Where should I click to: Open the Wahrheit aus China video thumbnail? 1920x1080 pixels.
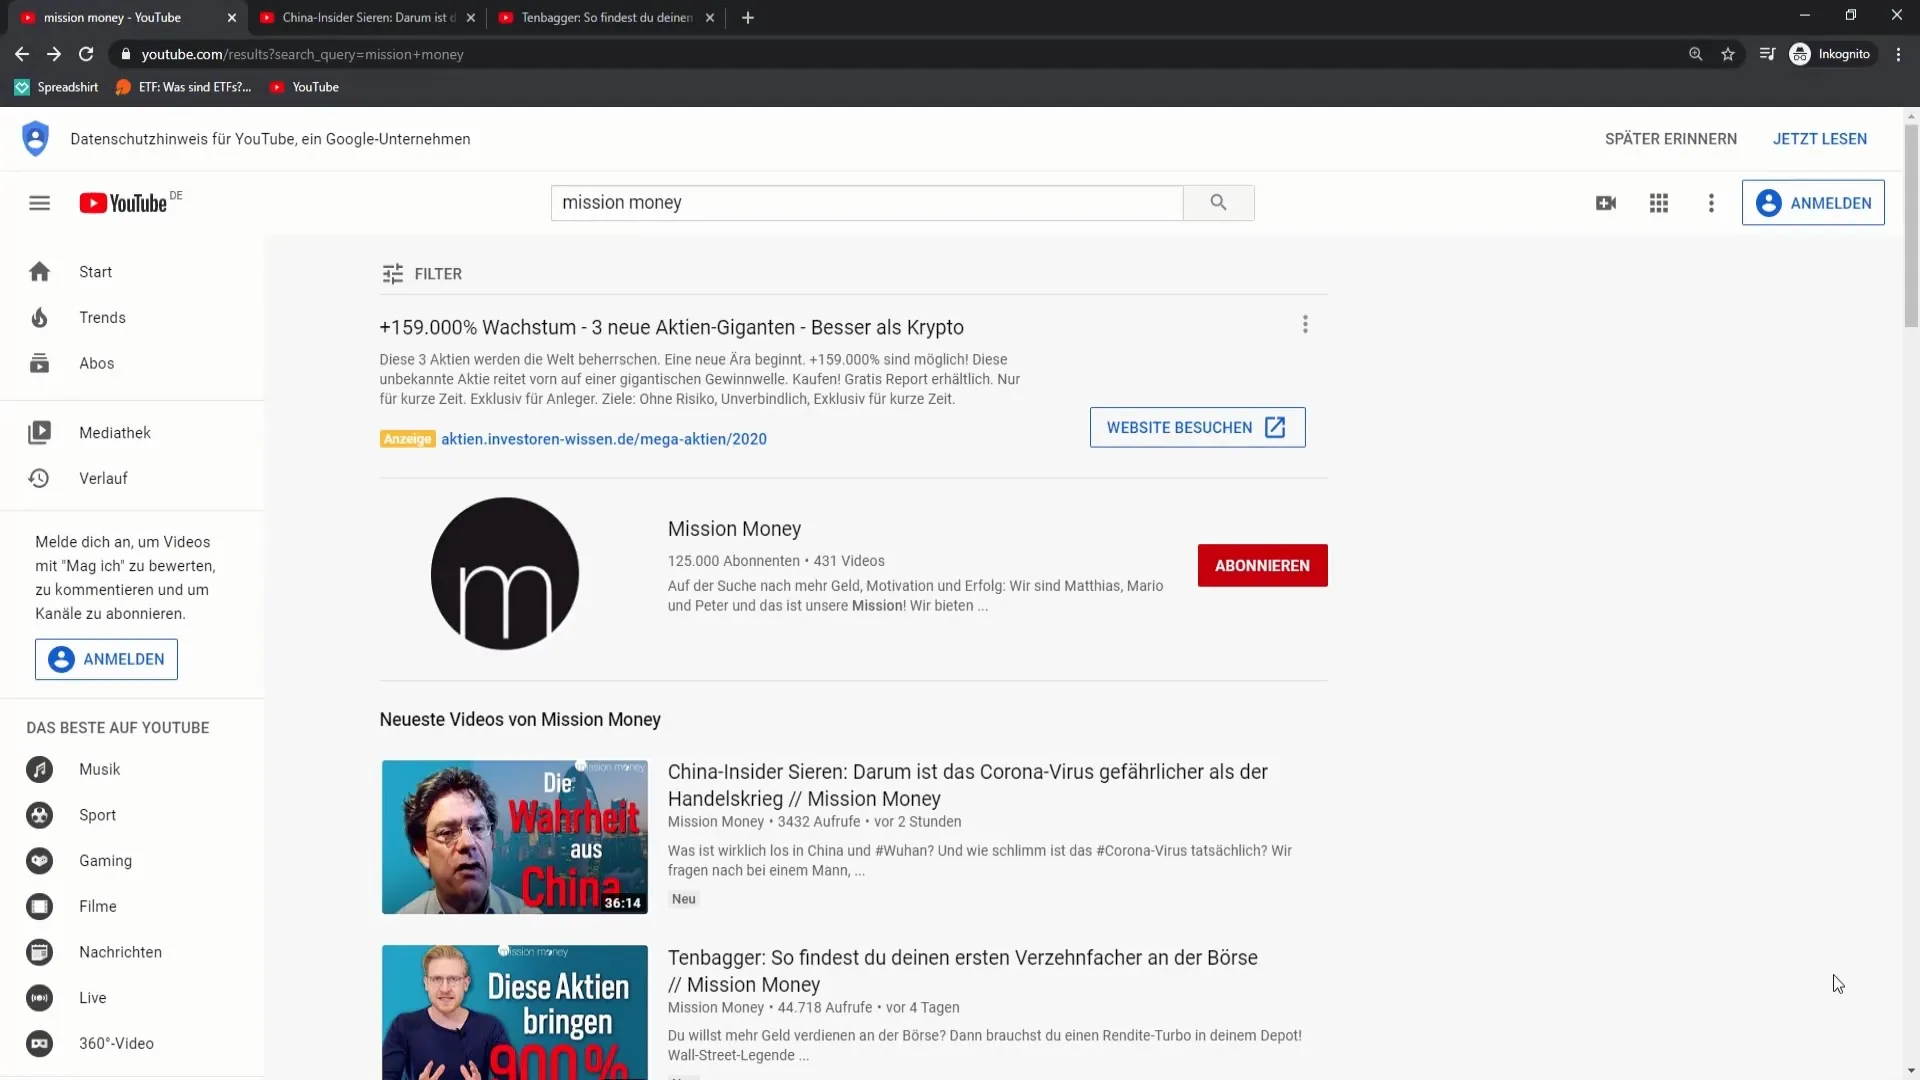point(514,837)
